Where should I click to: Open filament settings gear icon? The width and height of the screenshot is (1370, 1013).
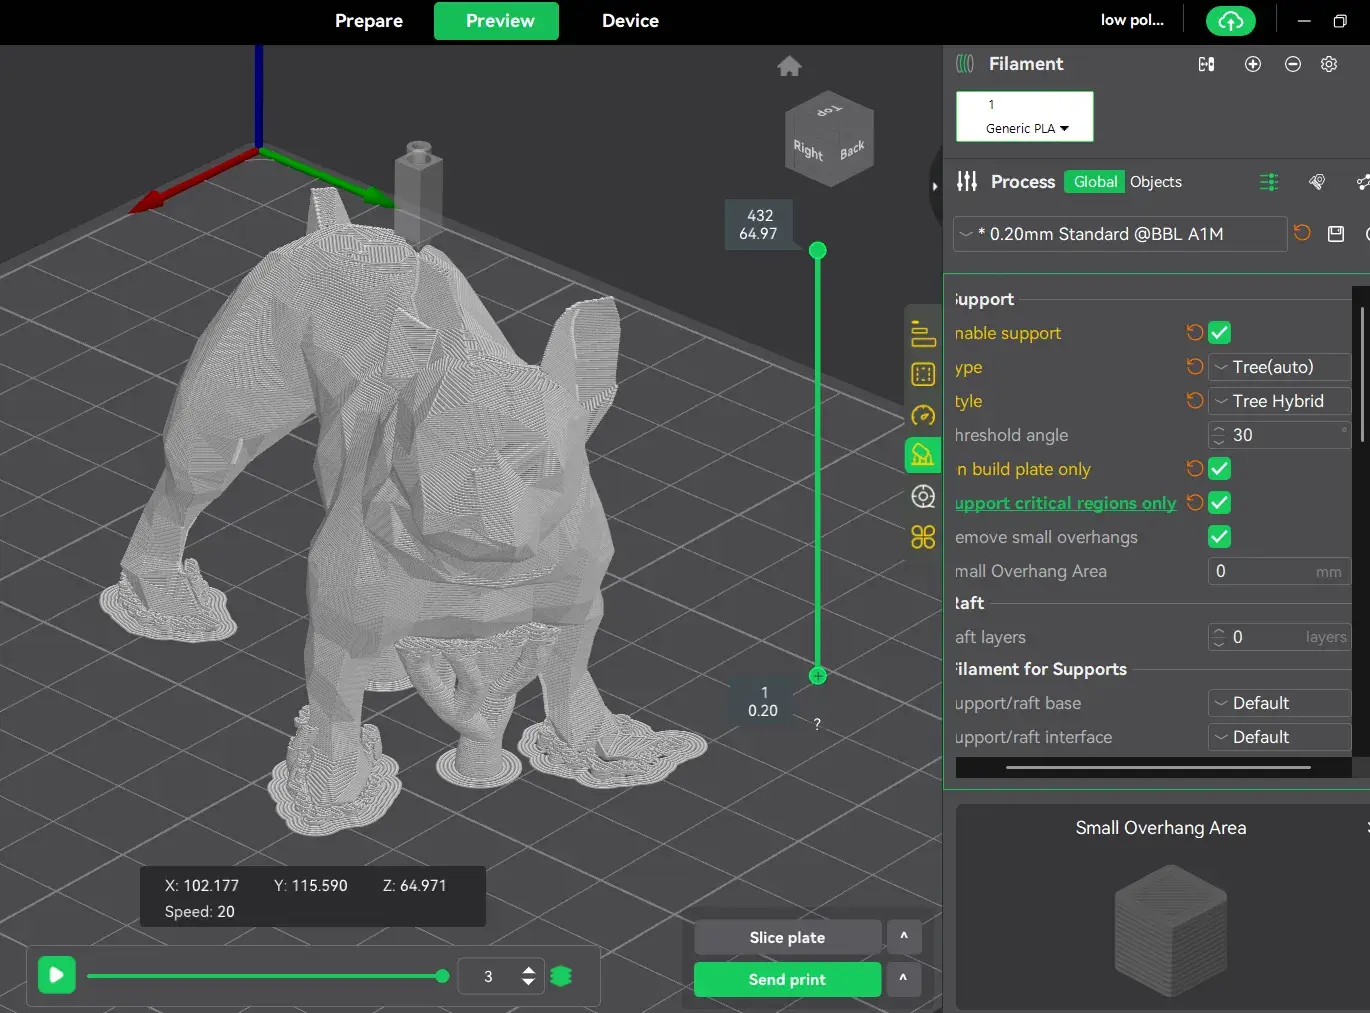(x=1328, y=64)
